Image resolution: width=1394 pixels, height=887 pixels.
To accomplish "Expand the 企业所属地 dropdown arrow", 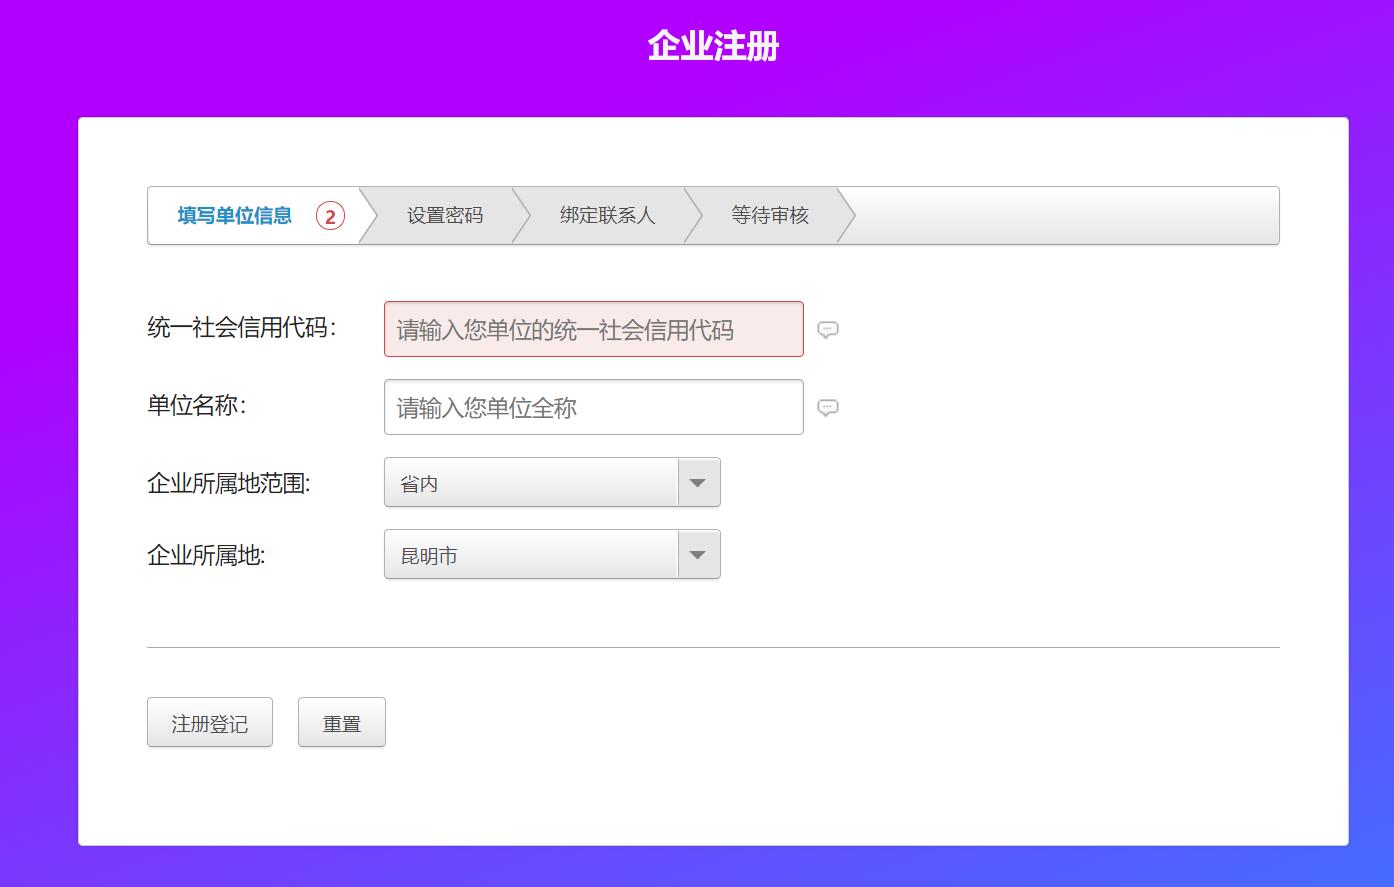I will tap(698, 555).
